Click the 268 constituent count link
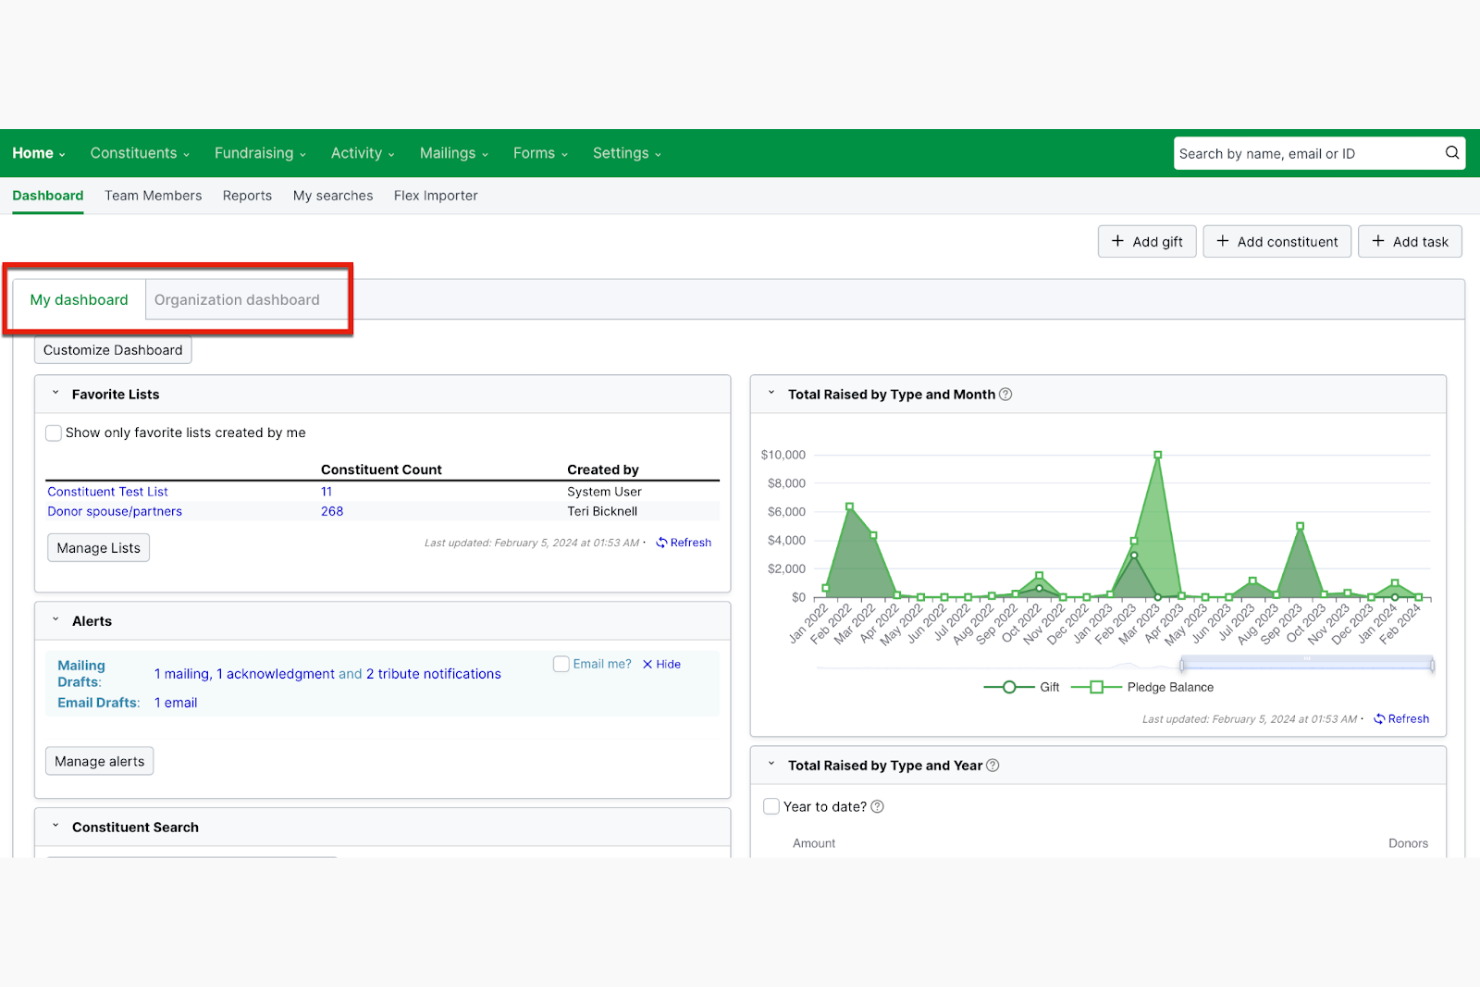Image resolution: width=1480 pixels, height=987 pixels. 332,511
